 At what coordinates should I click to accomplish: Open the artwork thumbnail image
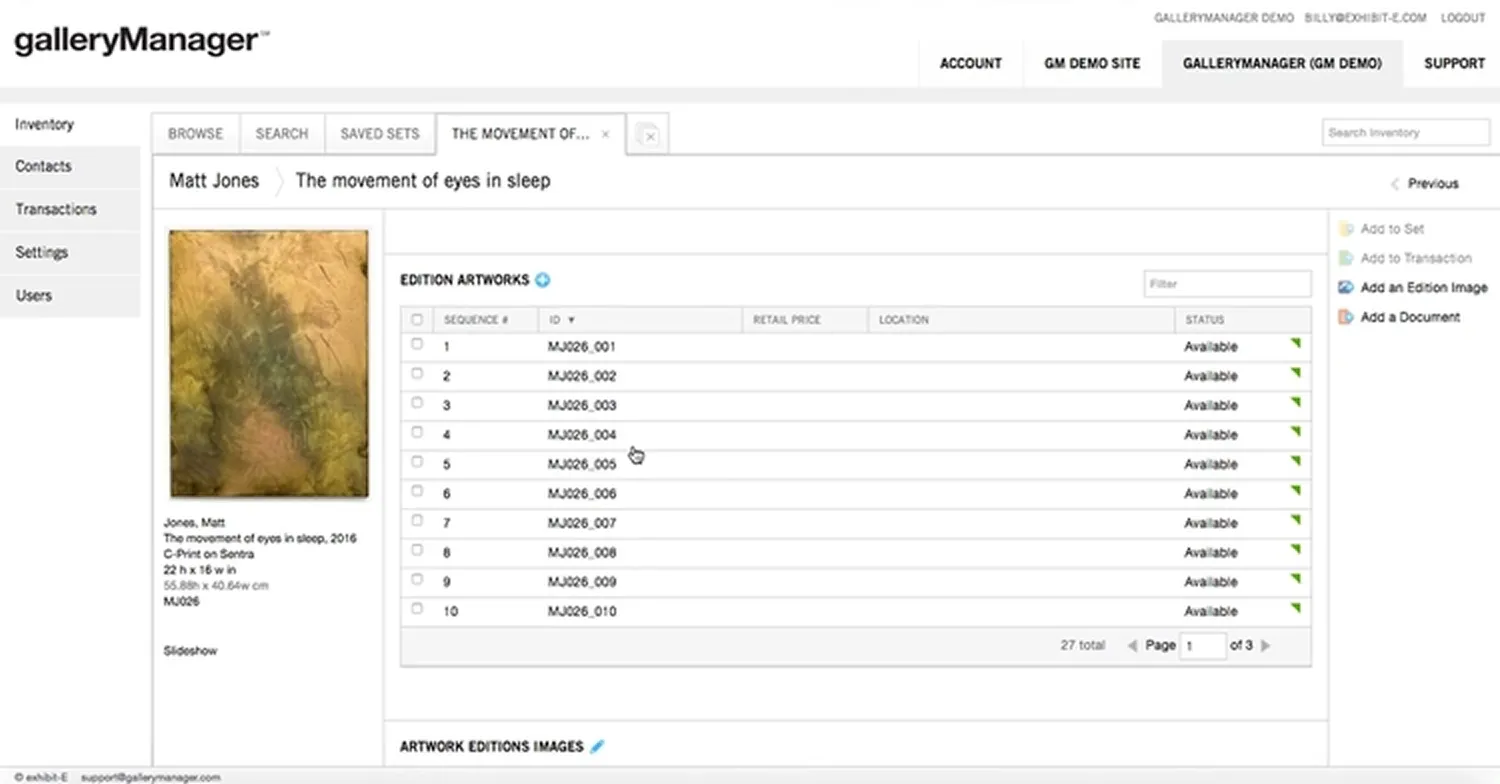click(269, 364)
